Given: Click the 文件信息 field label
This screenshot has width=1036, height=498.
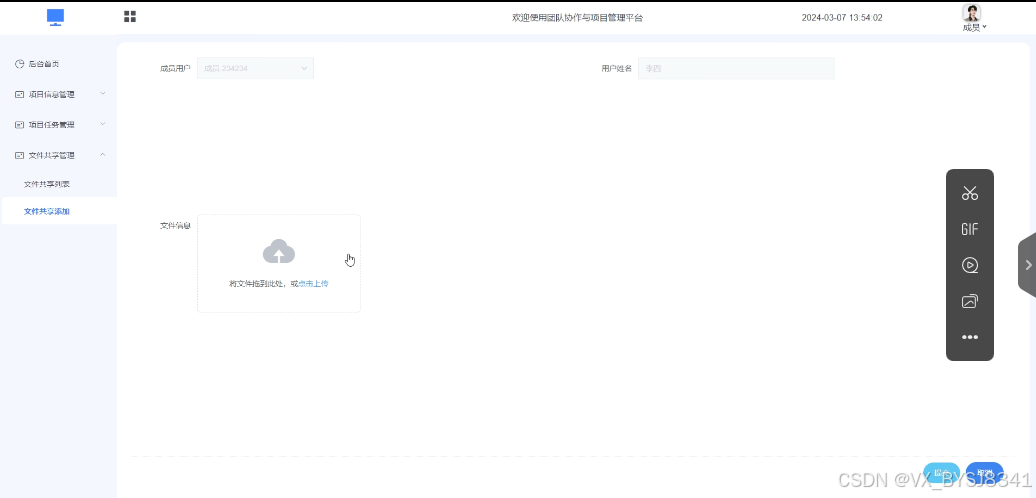Looking at the screenshot, I should pos(175,226).
